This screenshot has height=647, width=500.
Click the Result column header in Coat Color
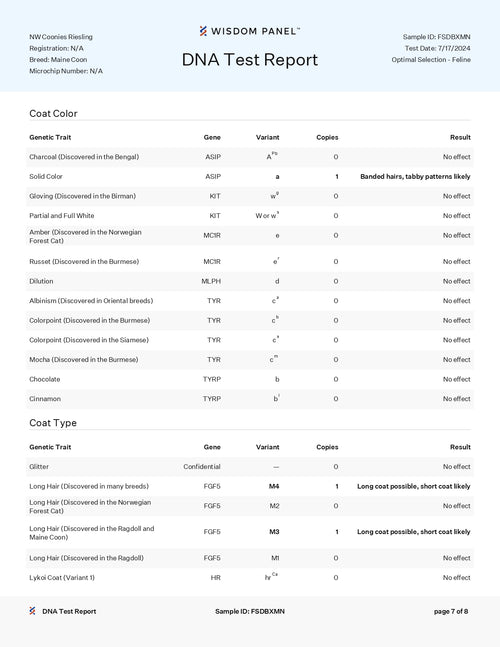[x=460, y=137]
